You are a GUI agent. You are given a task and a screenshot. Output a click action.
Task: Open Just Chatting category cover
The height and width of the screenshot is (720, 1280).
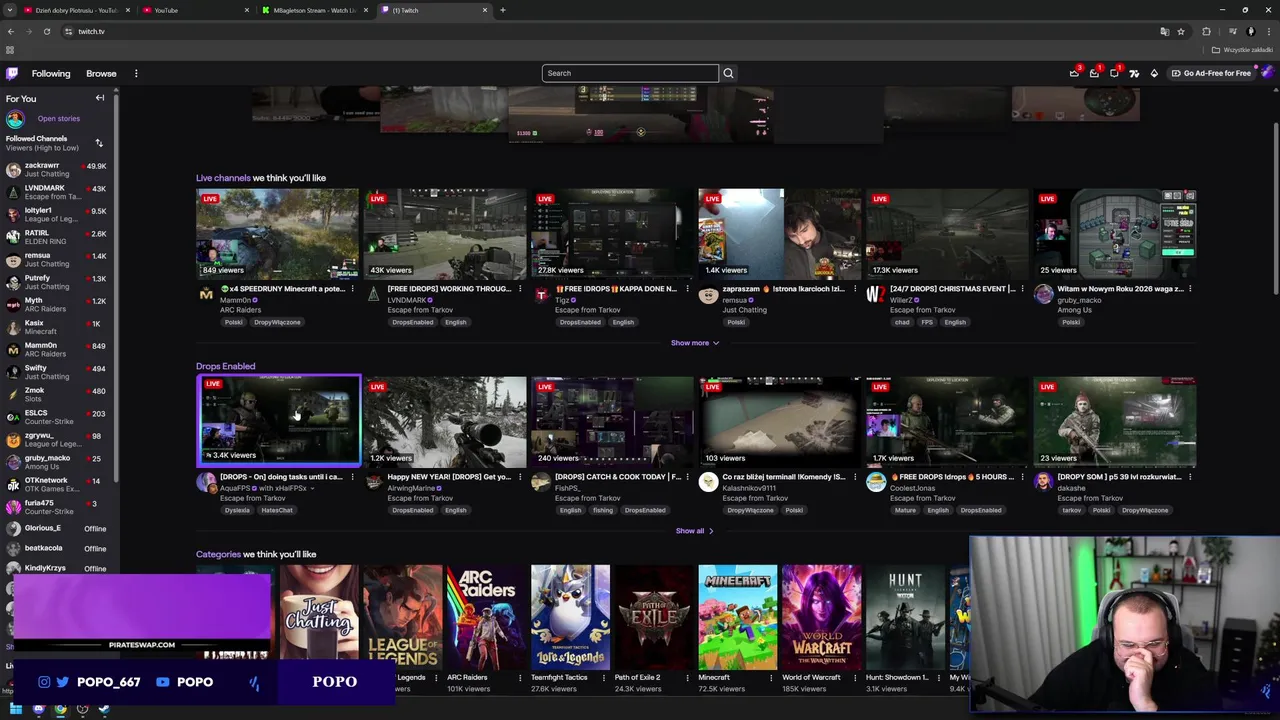pyautogui.click(x=319, y=617)
